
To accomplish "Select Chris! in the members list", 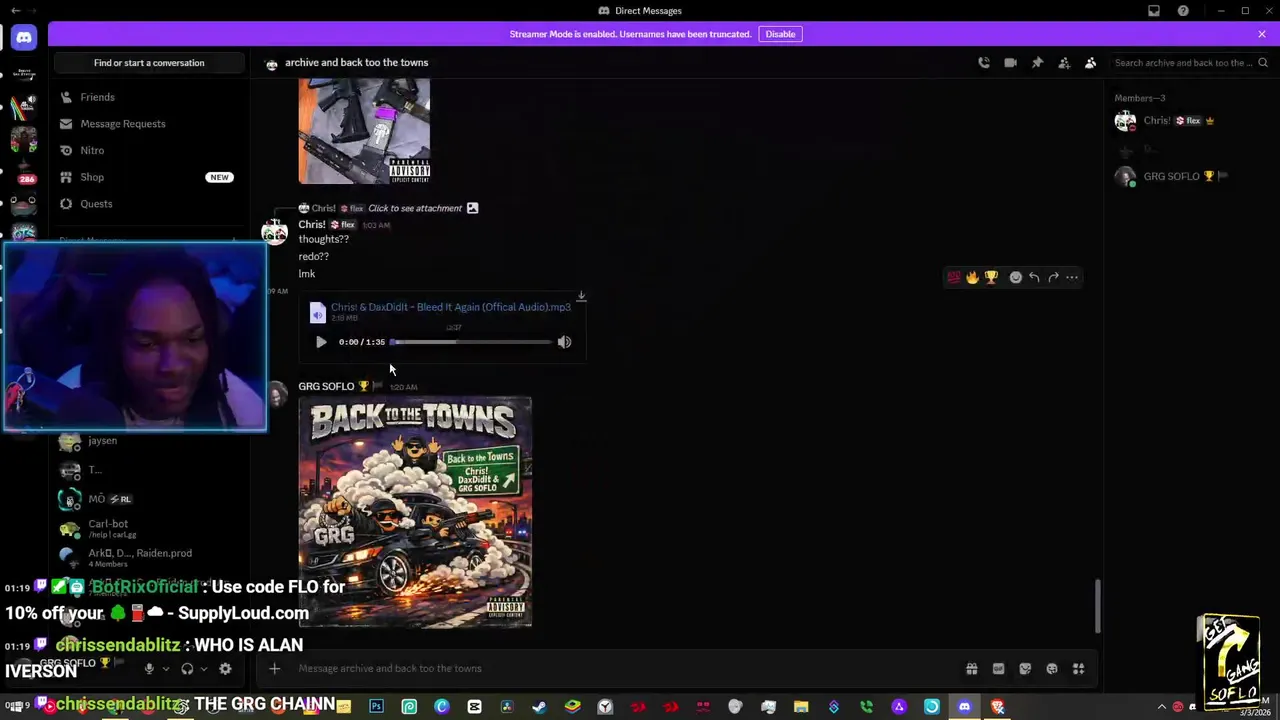I will tap(1190, 121).
